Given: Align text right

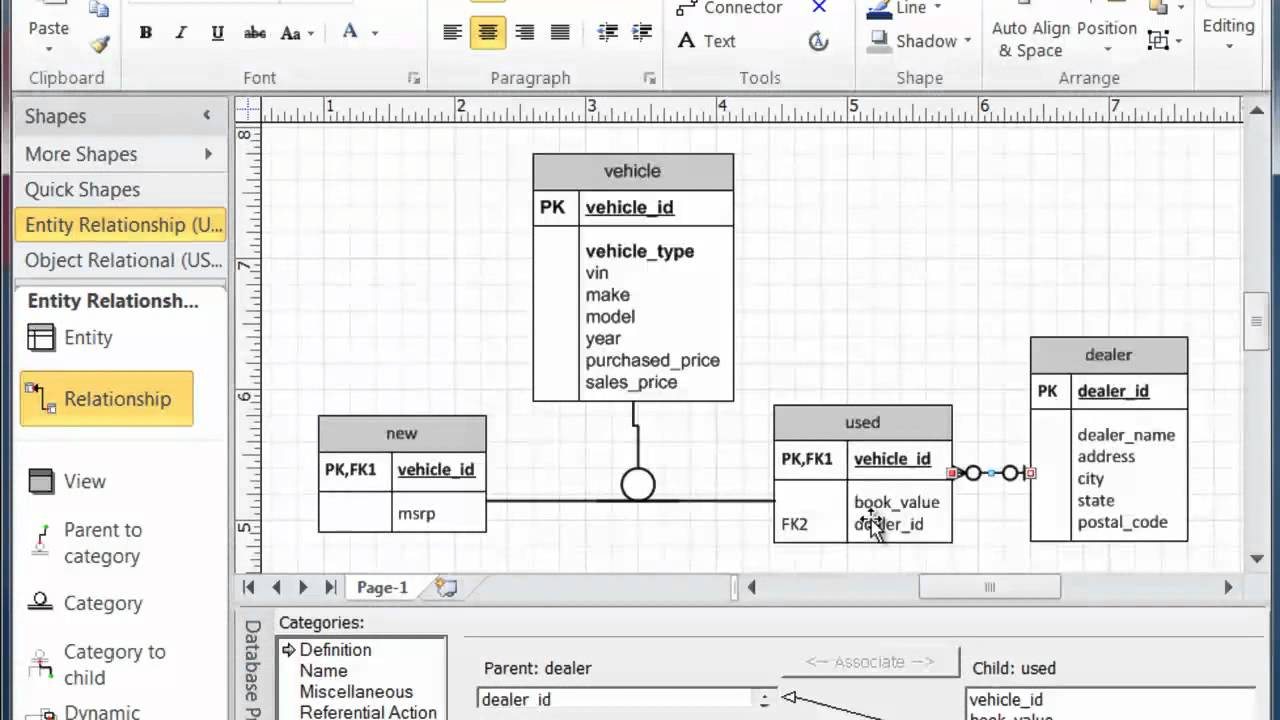Looking at the screenshot, I should tap(524, 33).
